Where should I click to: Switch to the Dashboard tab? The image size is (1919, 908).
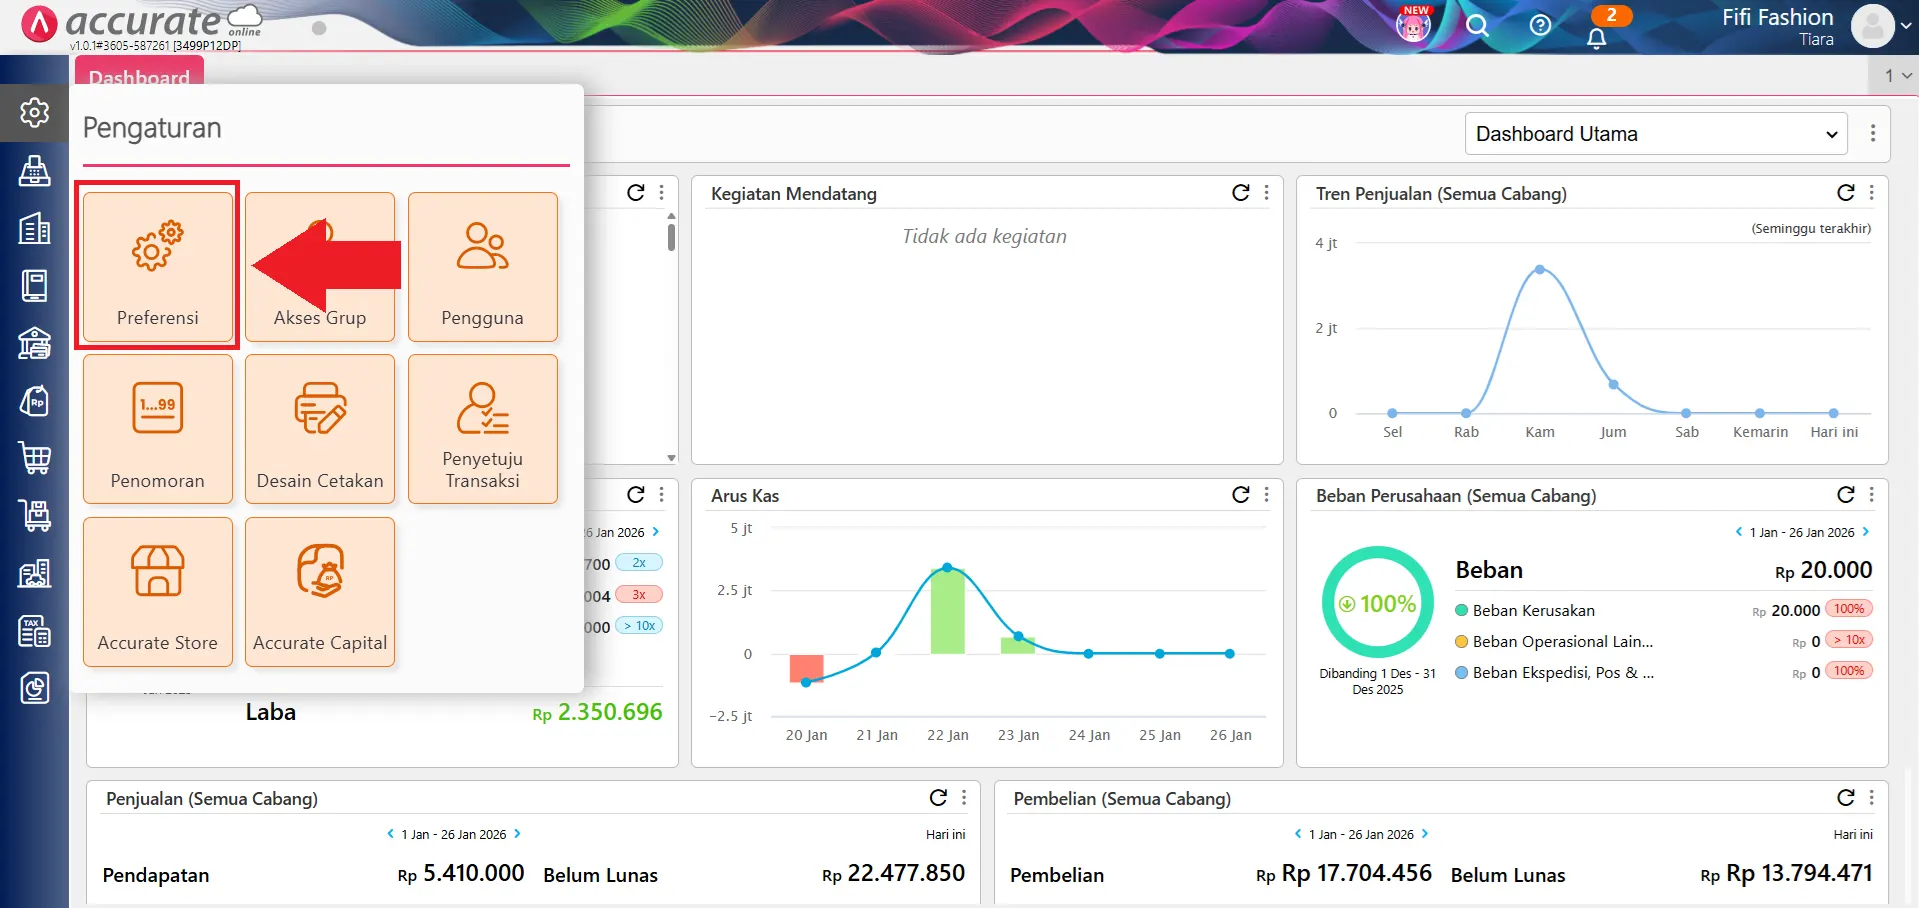(x=139, y=76)
